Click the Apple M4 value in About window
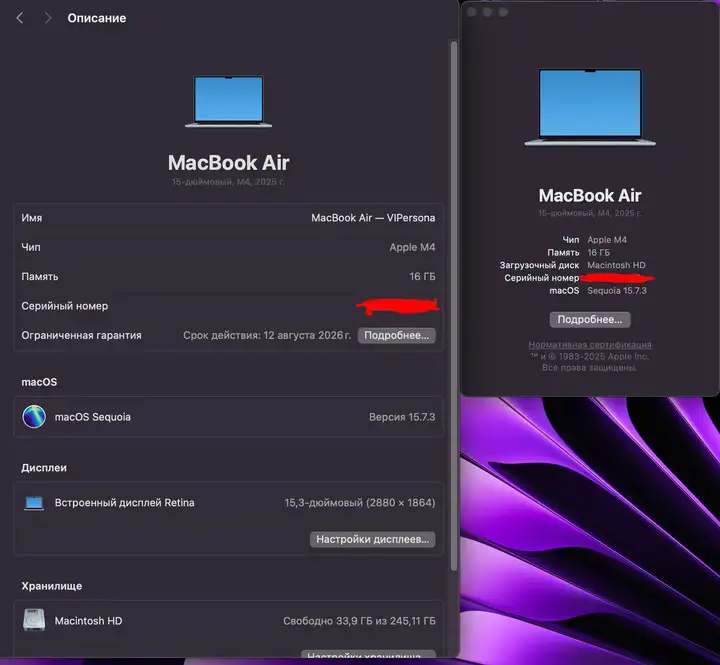Viewport: 720px width, 665px height. [607, 240]
